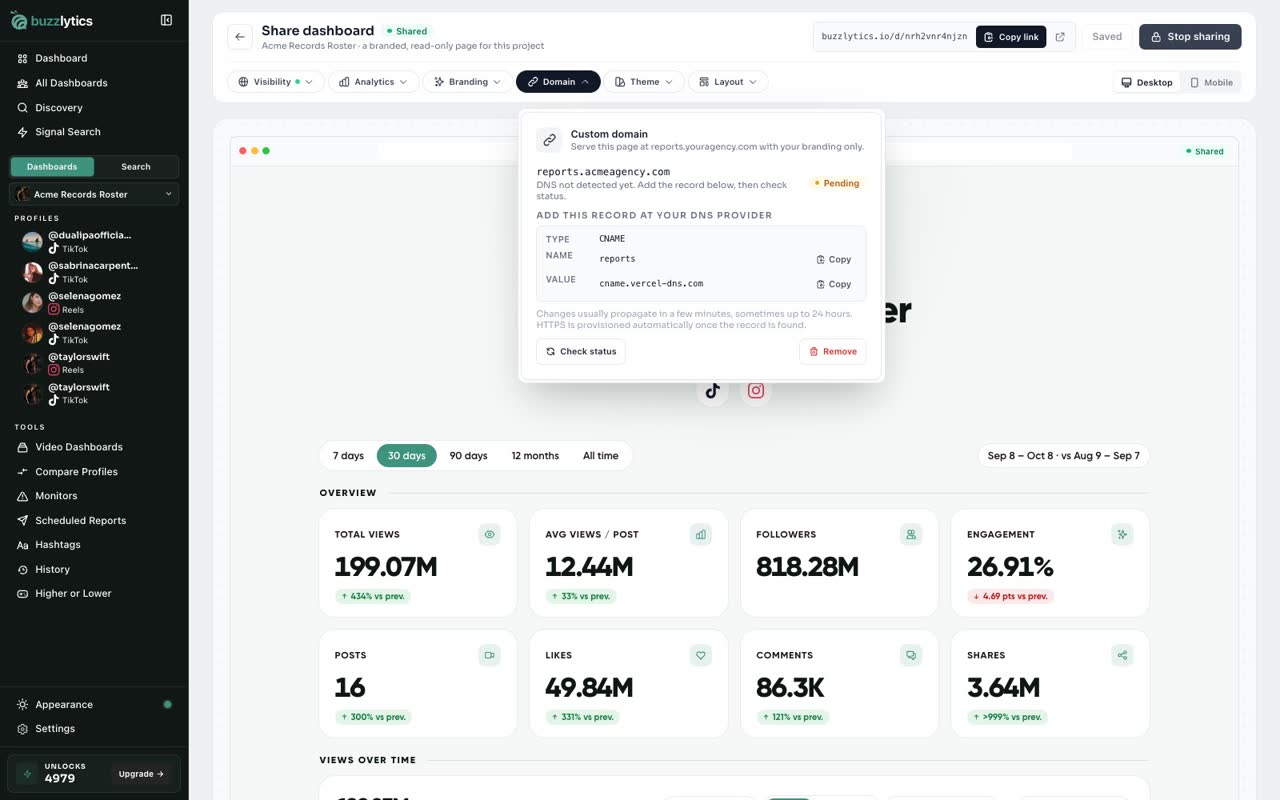
Task: Click the video icon on Posts card
Action: click(x=490, y=656)
